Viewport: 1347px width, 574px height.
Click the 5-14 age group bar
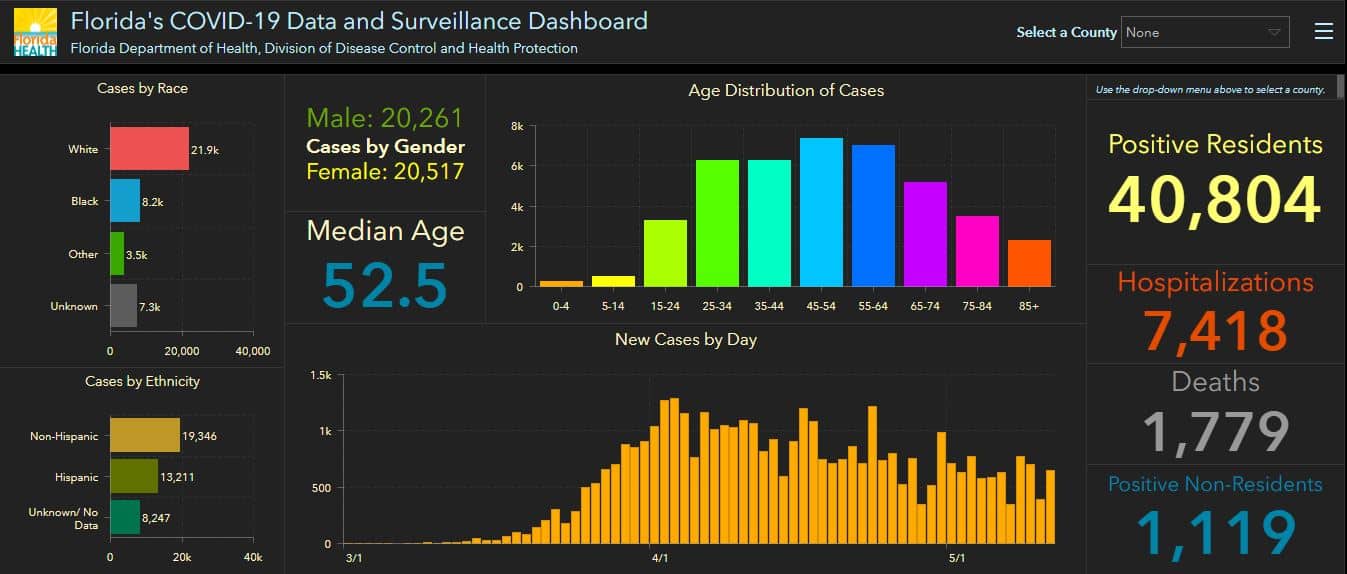(613, 281)
